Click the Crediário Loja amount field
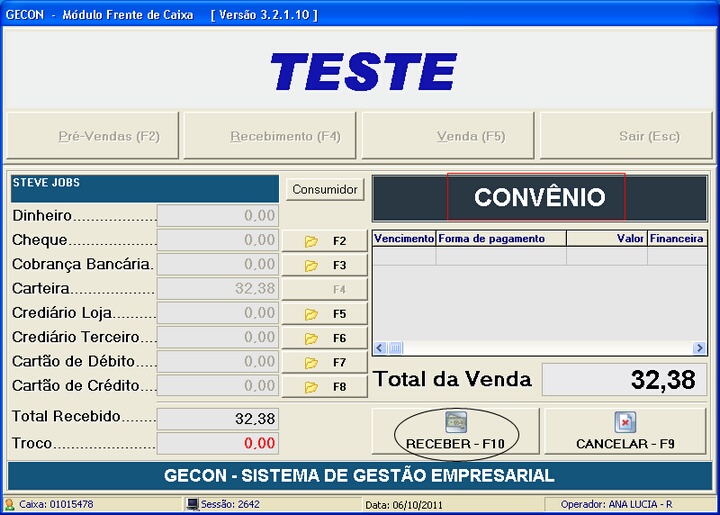This screenshot has width=720, height=515. [x=218, y=313]
